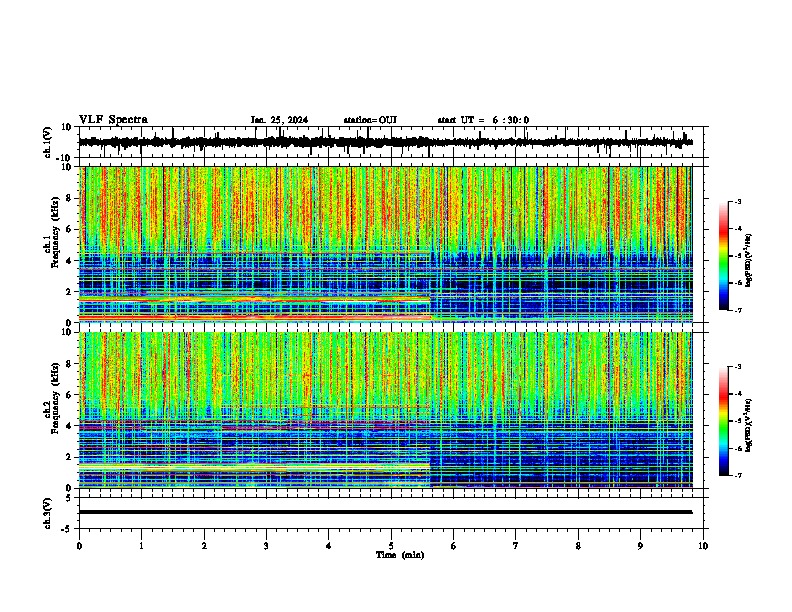792x612 pixels.
Task: Click the ch.1 spectrogram panel
Action: tap(385, 244)
